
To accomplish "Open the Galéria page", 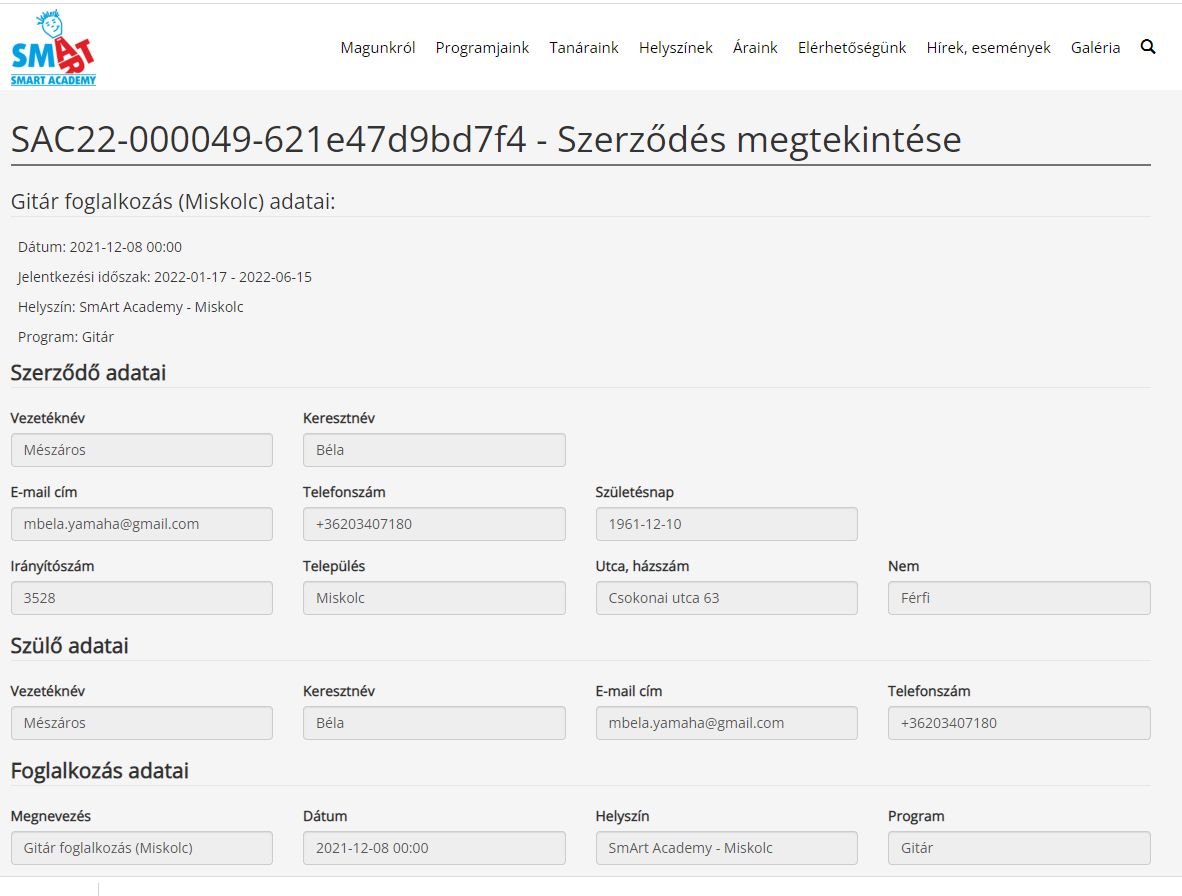I will [x=1095, y=48].
